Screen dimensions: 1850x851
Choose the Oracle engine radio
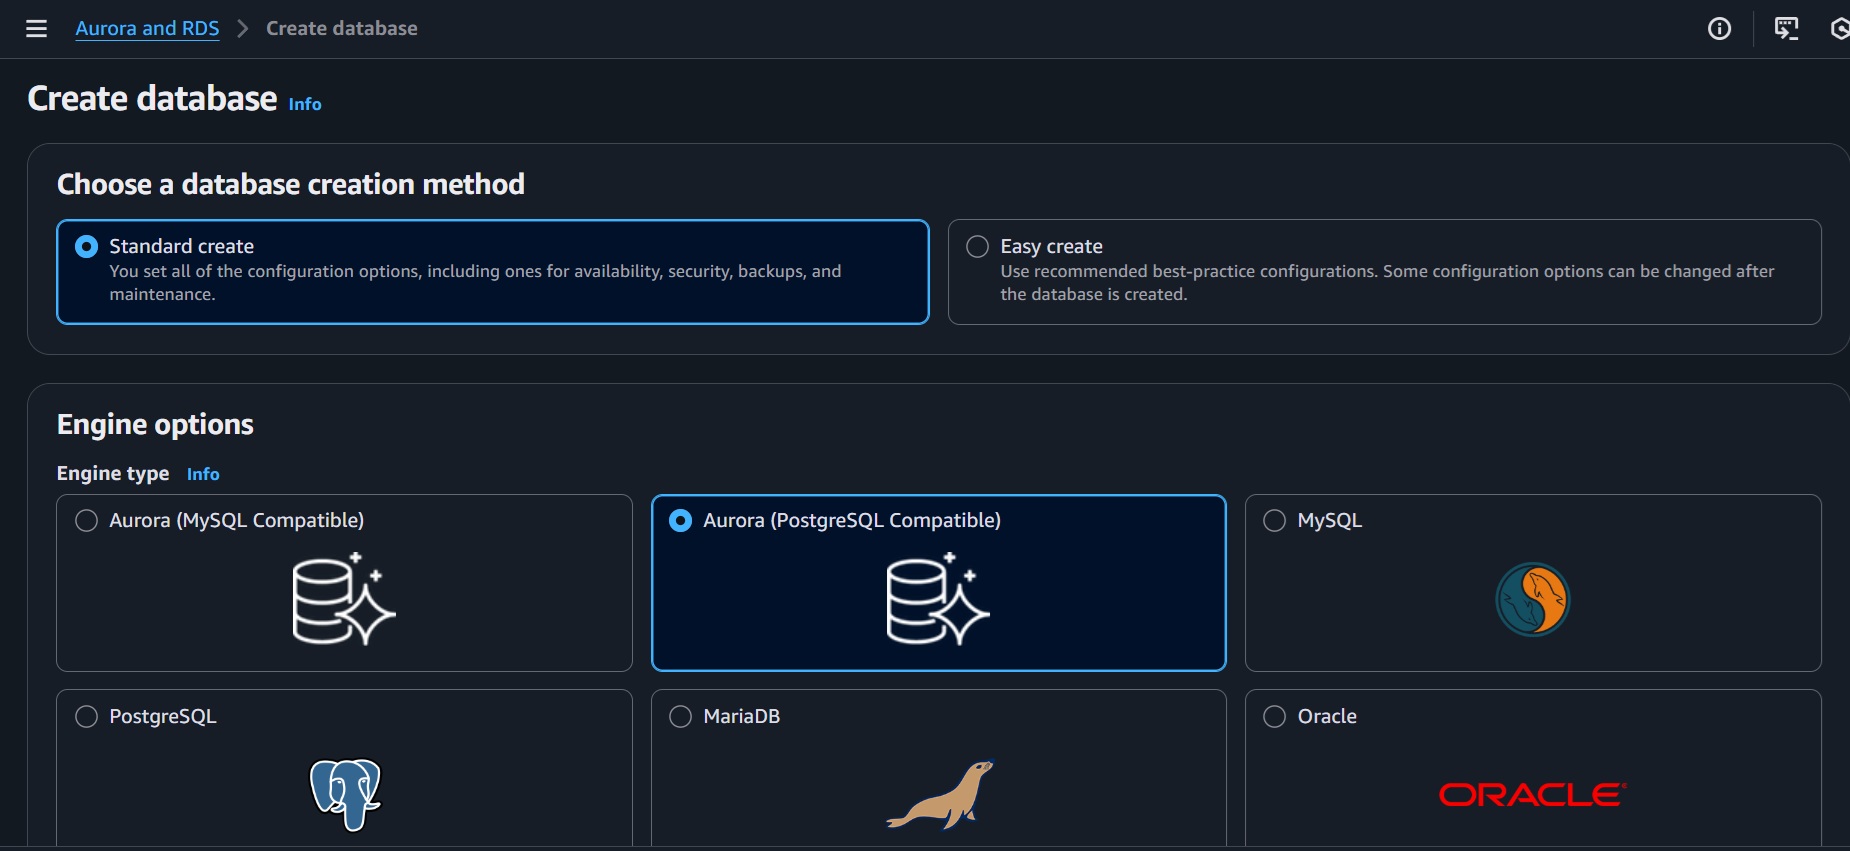coord(1275,716)
